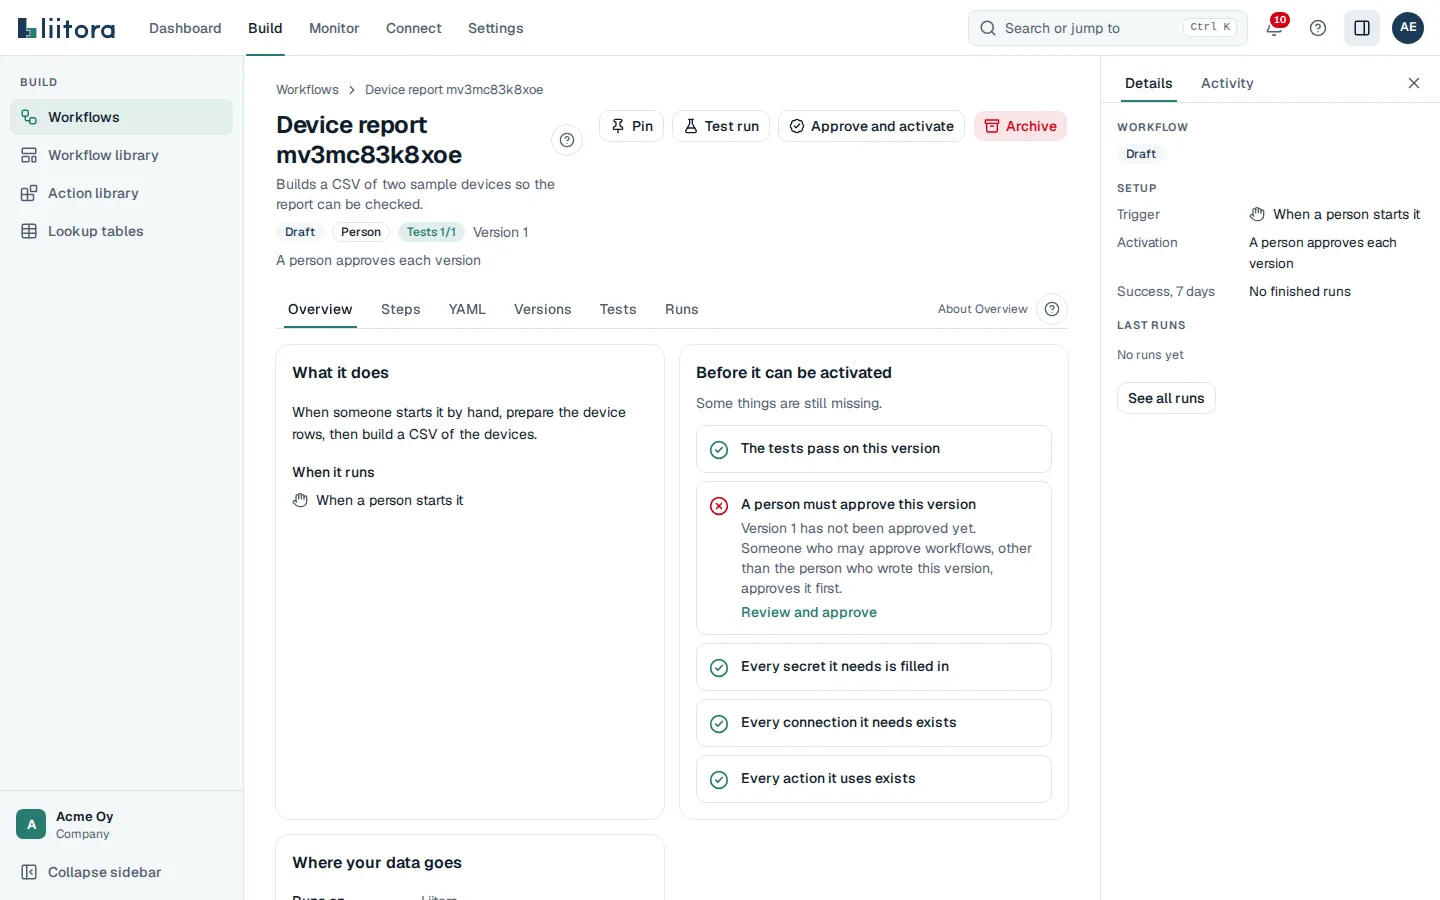
Task: Pin this workflow
Action: pyautogui.click(x=631, y=126)
